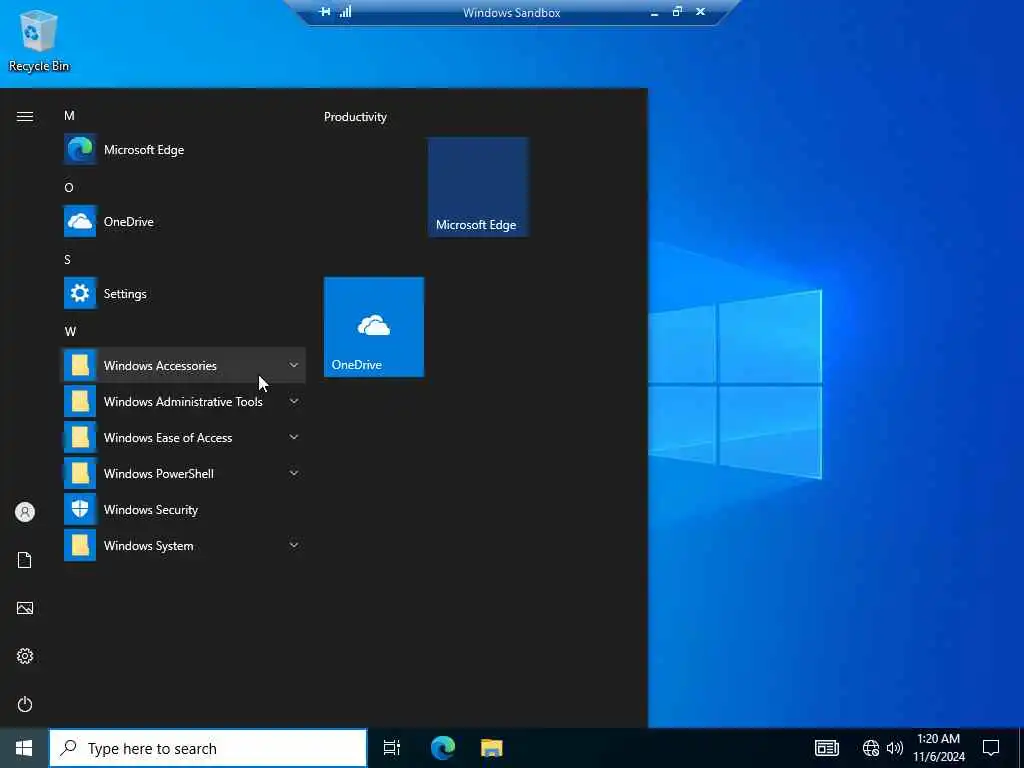Click the letter W section header
Viewport: 1024px width, 768px height.
click(70, 331)
